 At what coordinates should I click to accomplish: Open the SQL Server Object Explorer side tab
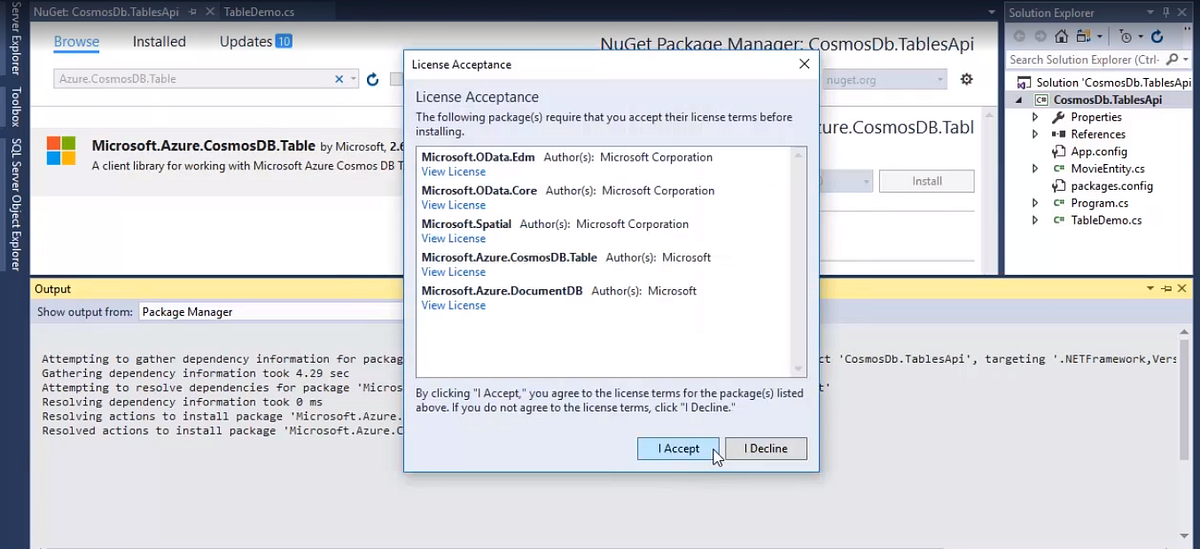(x=15, y=205)
